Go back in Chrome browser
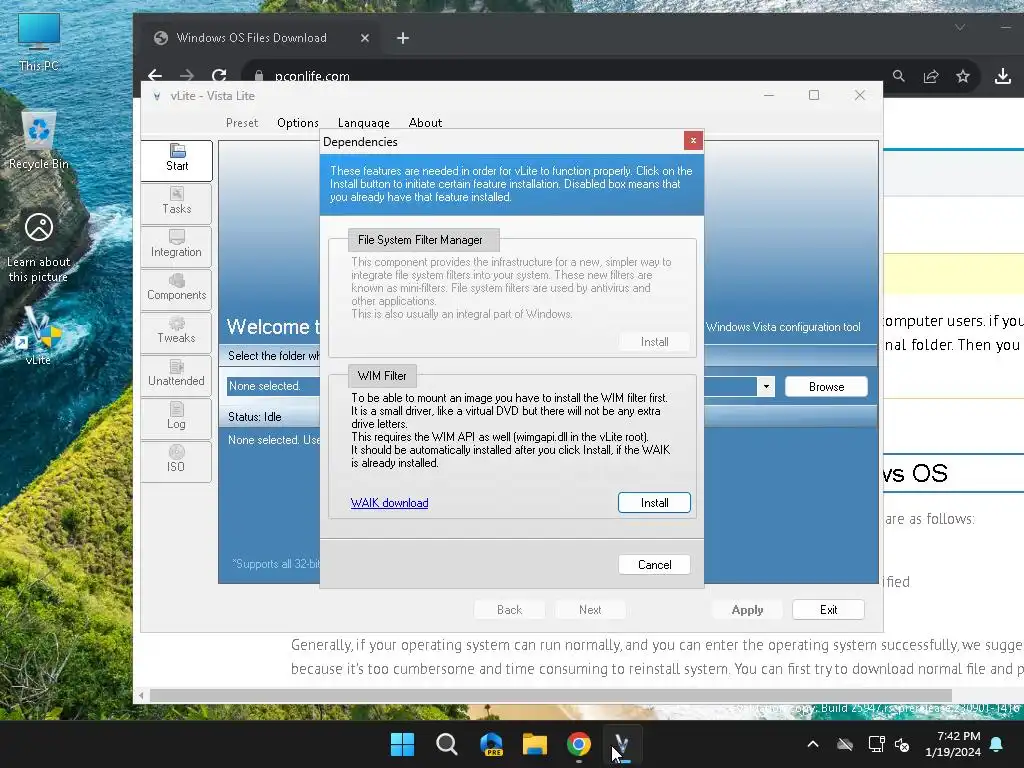The height and width of the screenshot is (768, 1024). [x=155, y=76]
